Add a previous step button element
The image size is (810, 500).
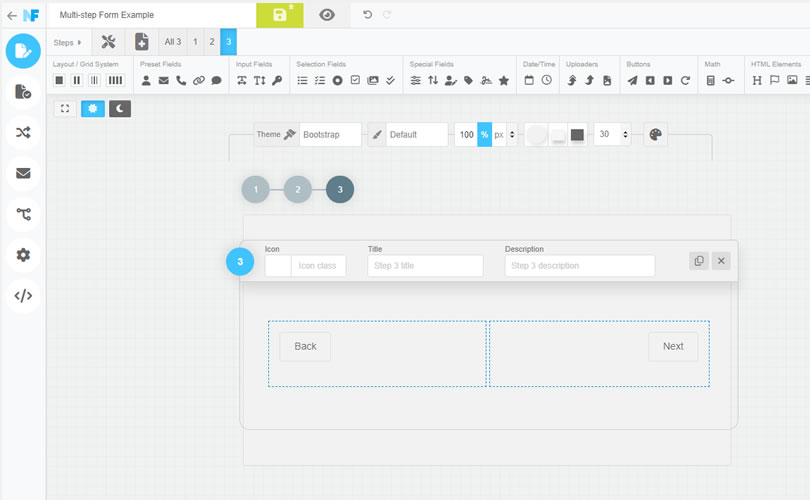click(x=650, y=80)
